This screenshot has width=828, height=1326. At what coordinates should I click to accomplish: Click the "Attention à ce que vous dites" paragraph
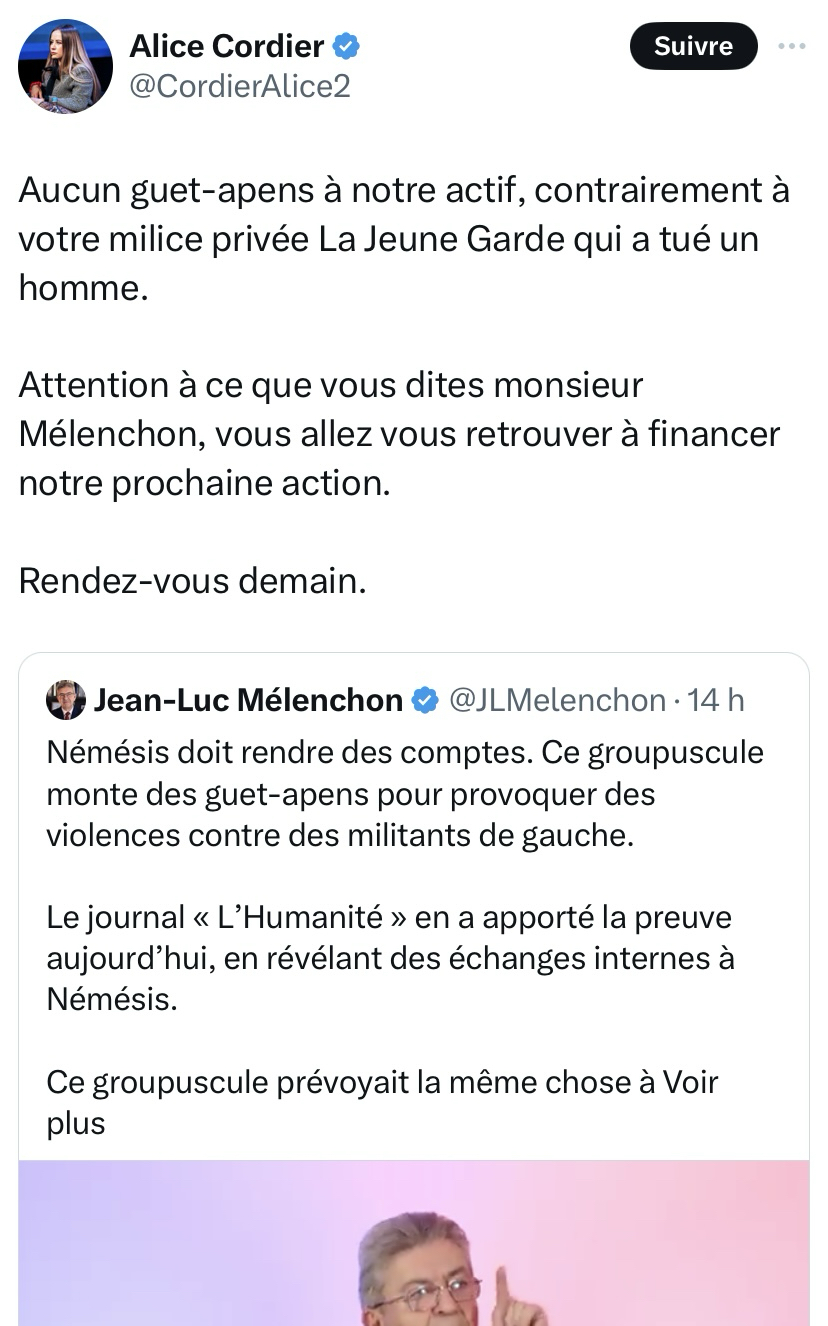(399, 434)
